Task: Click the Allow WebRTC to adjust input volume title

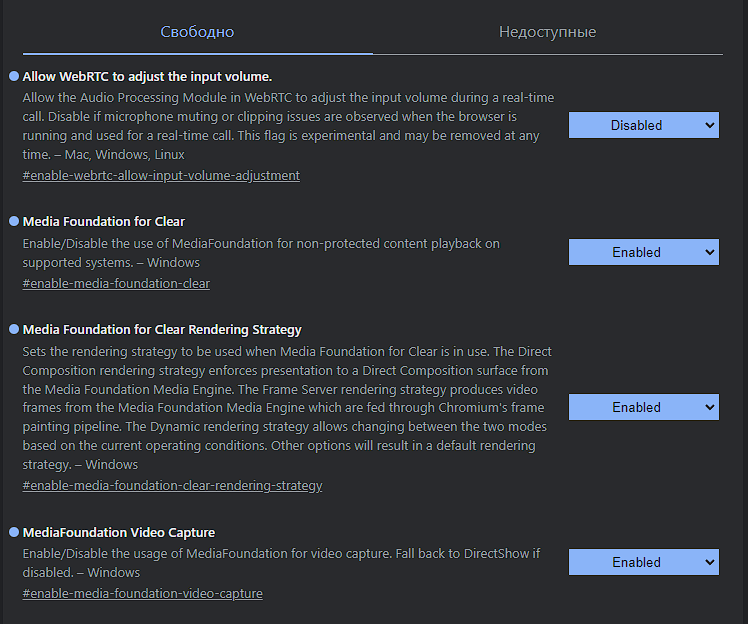Action: coord(147,76)
